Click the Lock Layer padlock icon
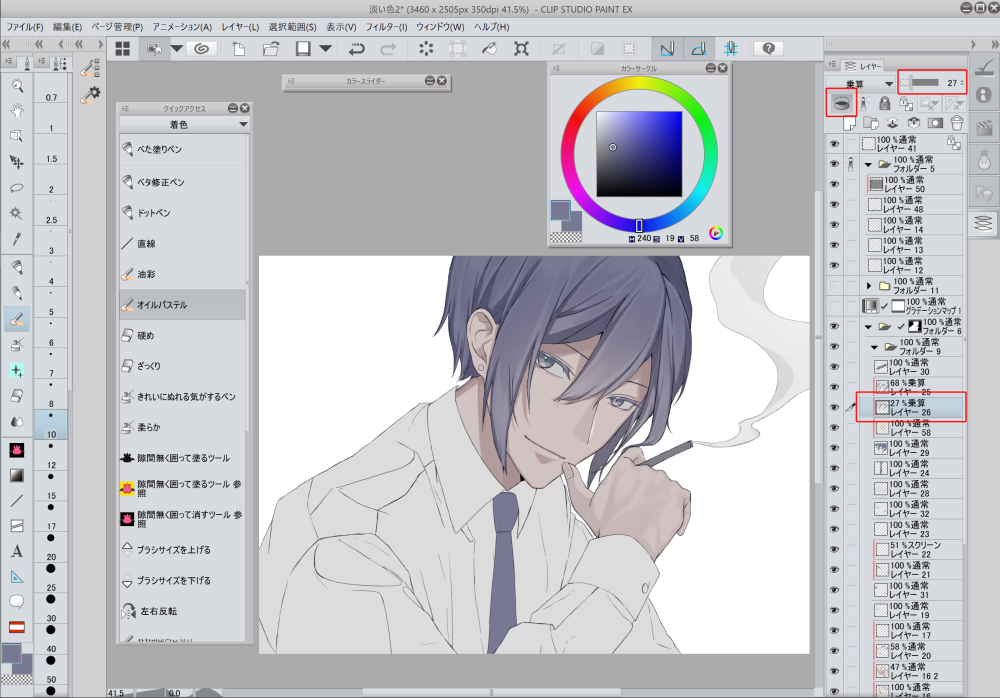The width and height of the screenshot is (1000, 698). tap(884, 102)
